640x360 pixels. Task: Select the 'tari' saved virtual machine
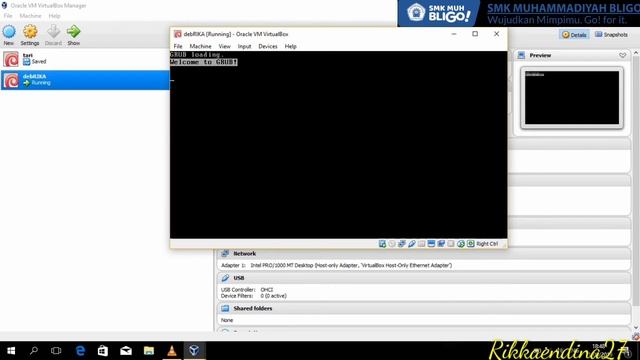85,59
